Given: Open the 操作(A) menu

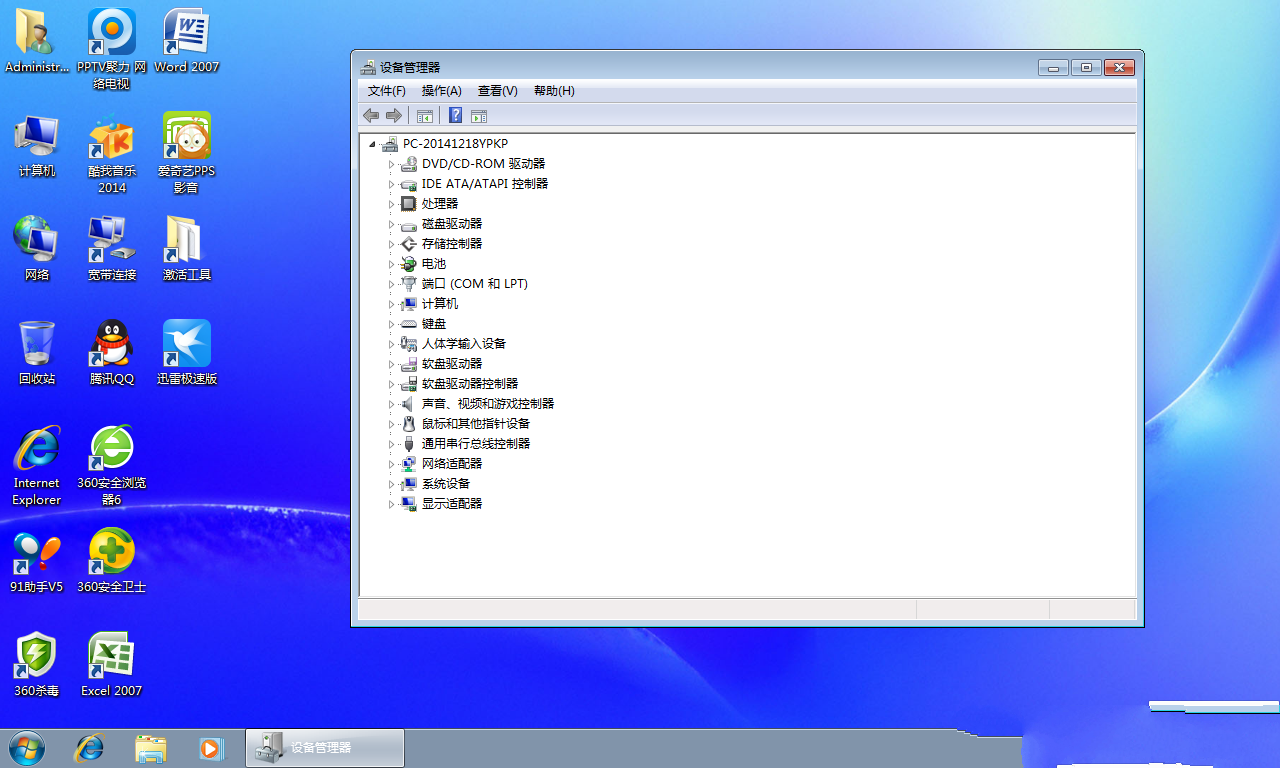Looking at the screenshot, I should click(441, 91).
